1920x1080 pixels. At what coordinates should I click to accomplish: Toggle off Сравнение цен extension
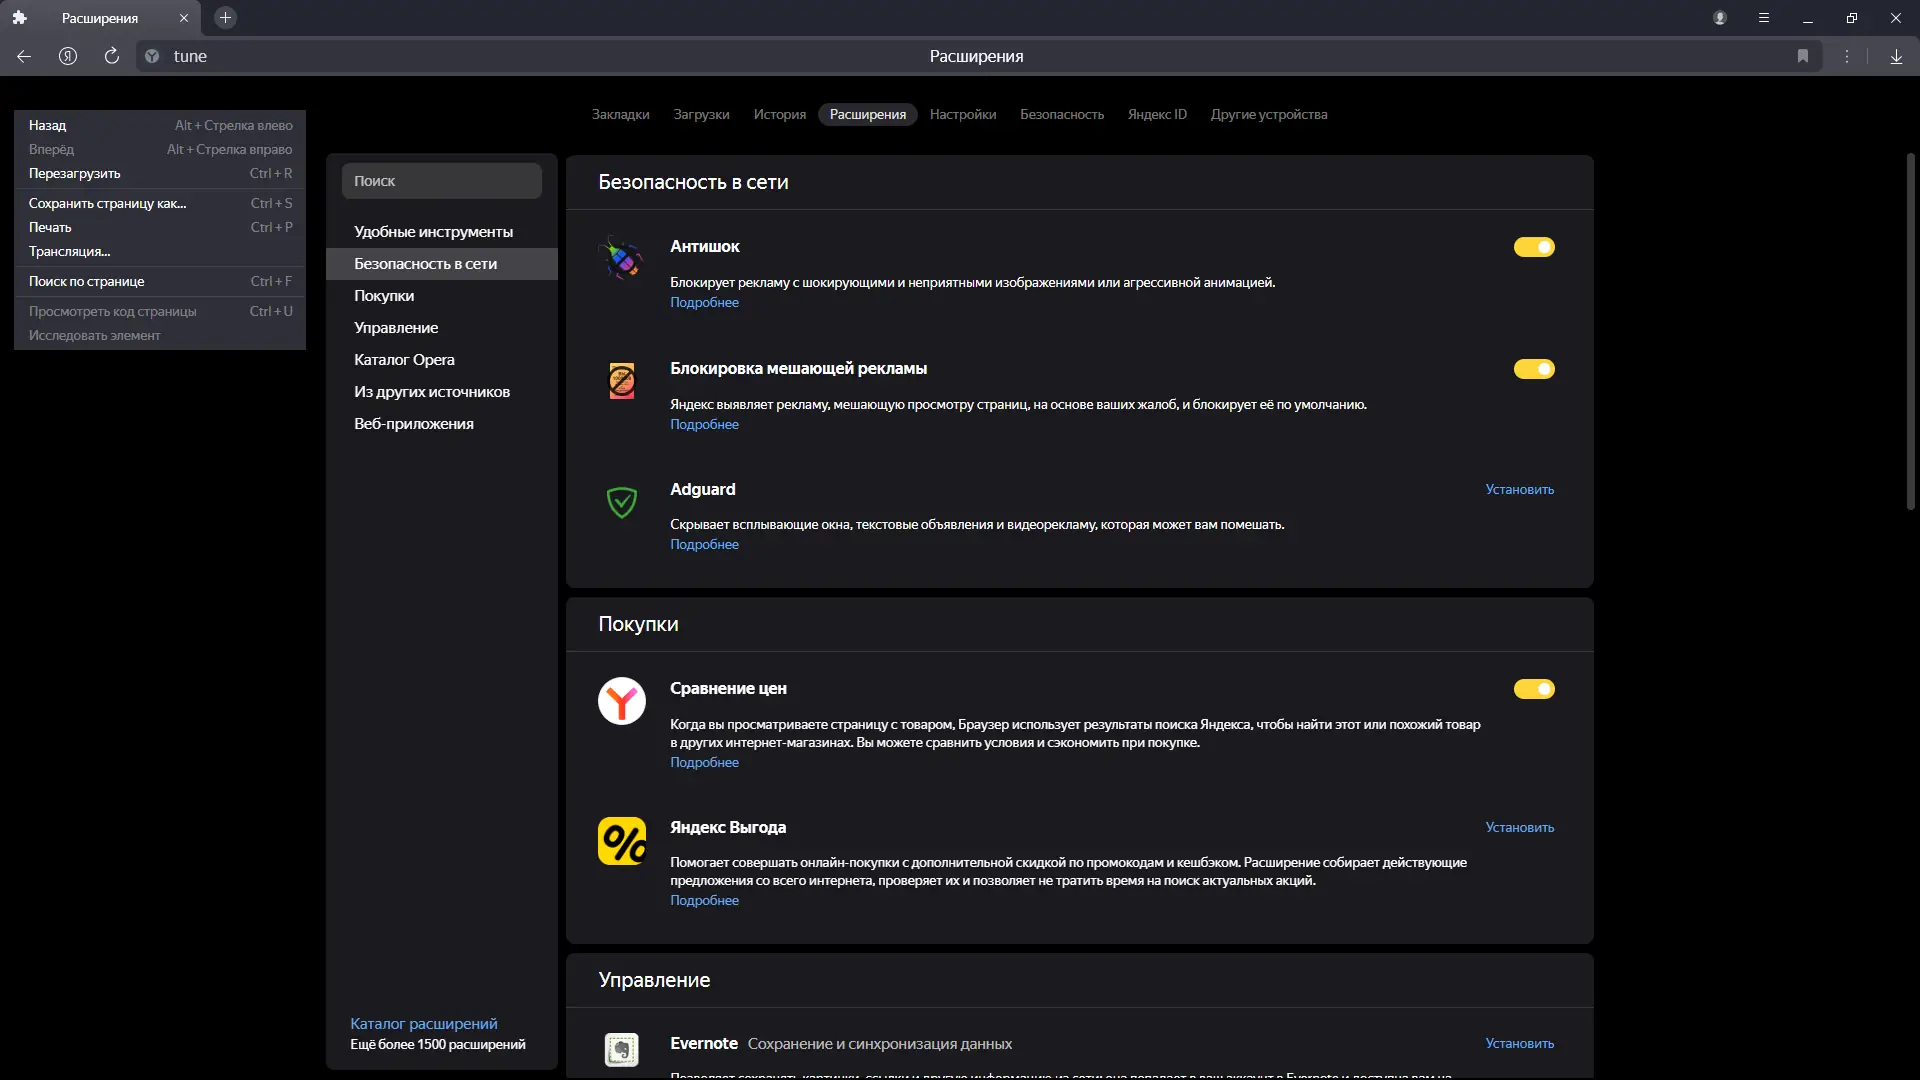coord(1533,689)
